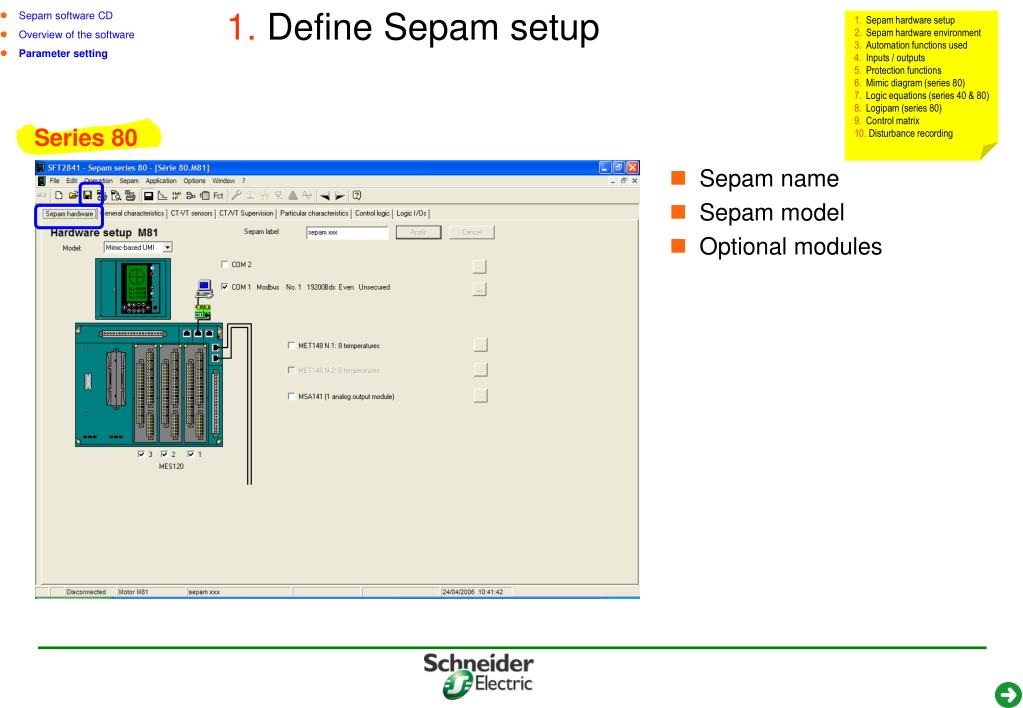The height and width of the screenshot is (708, 1023).
Task: Open the Options menu
Action: (x=194, y=181)
